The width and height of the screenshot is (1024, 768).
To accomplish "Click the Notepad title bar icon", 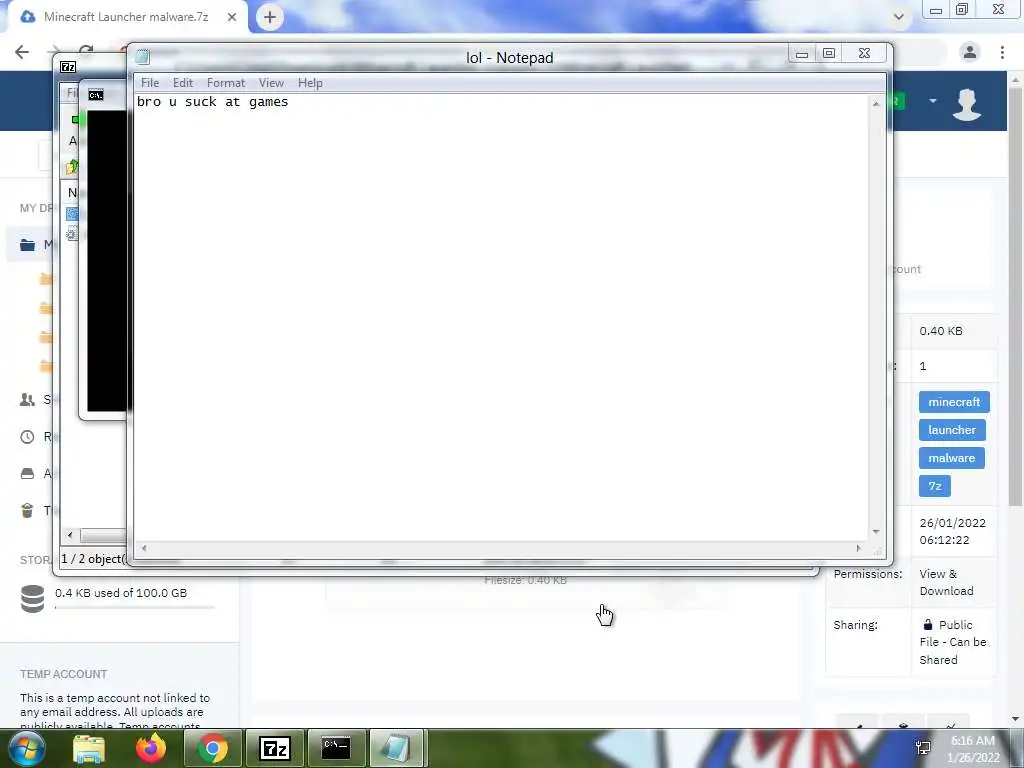I will [x=142, y=57].
